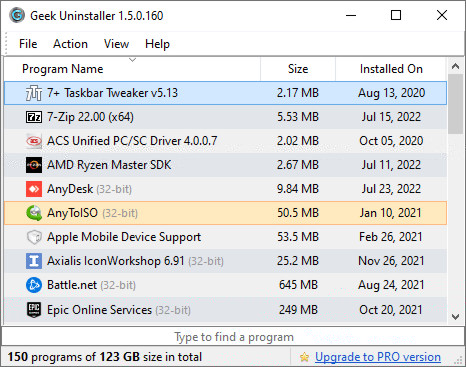Click the Axialis IconWorkshop icon
The width and height of the screenshot is (466, 367).
tap(34, 261)
